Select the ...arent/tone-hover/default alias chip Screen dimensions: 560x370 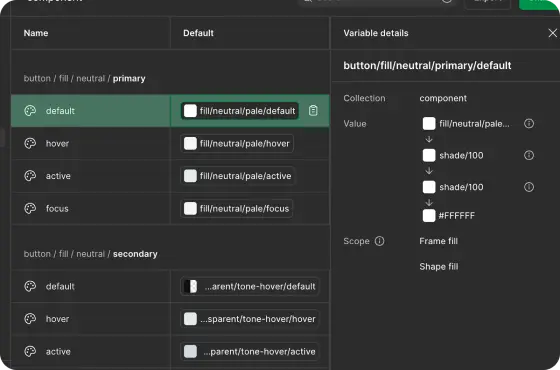coord(250,286)
